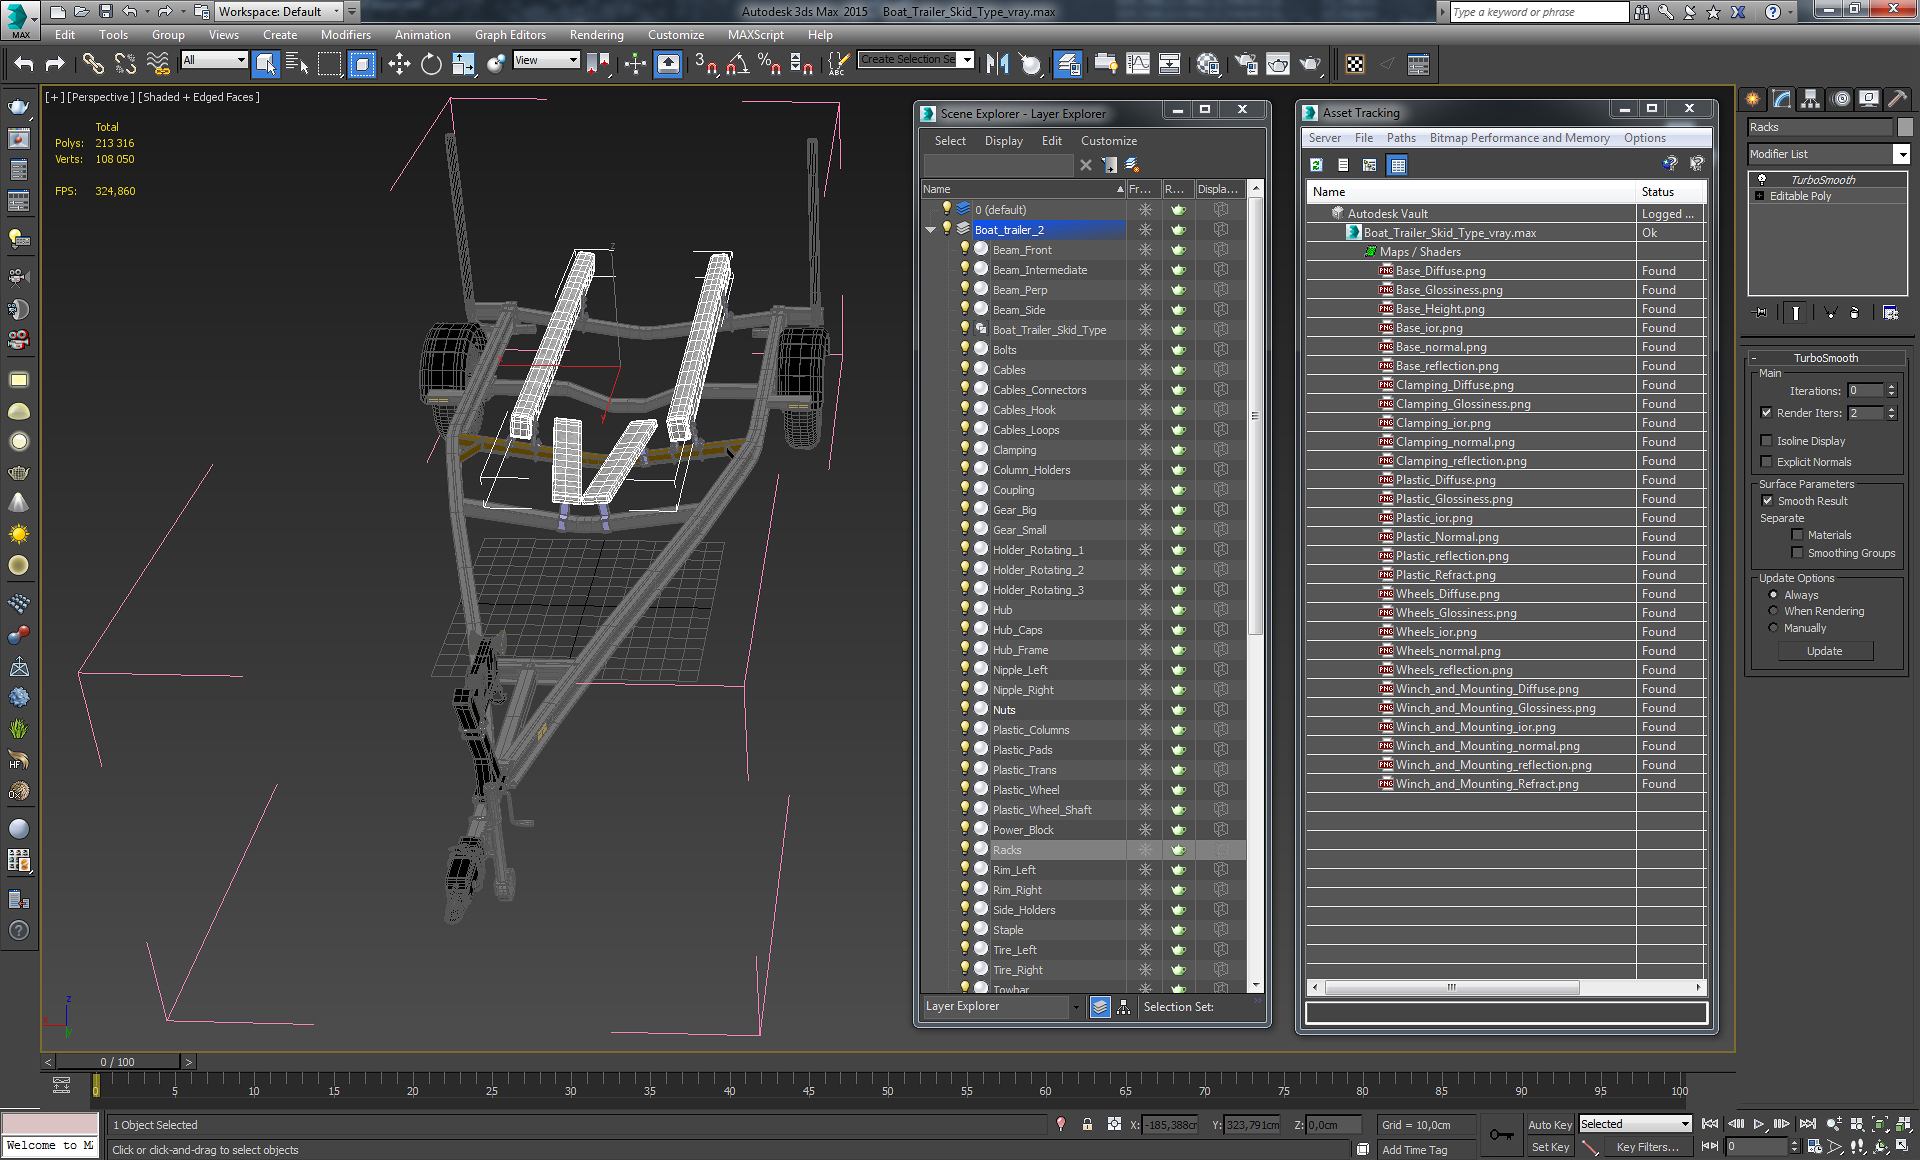Screen dimensions: 1920x1160
Task: Open the Selected key filter dropdown
Action: (x=1635, y=1124)
